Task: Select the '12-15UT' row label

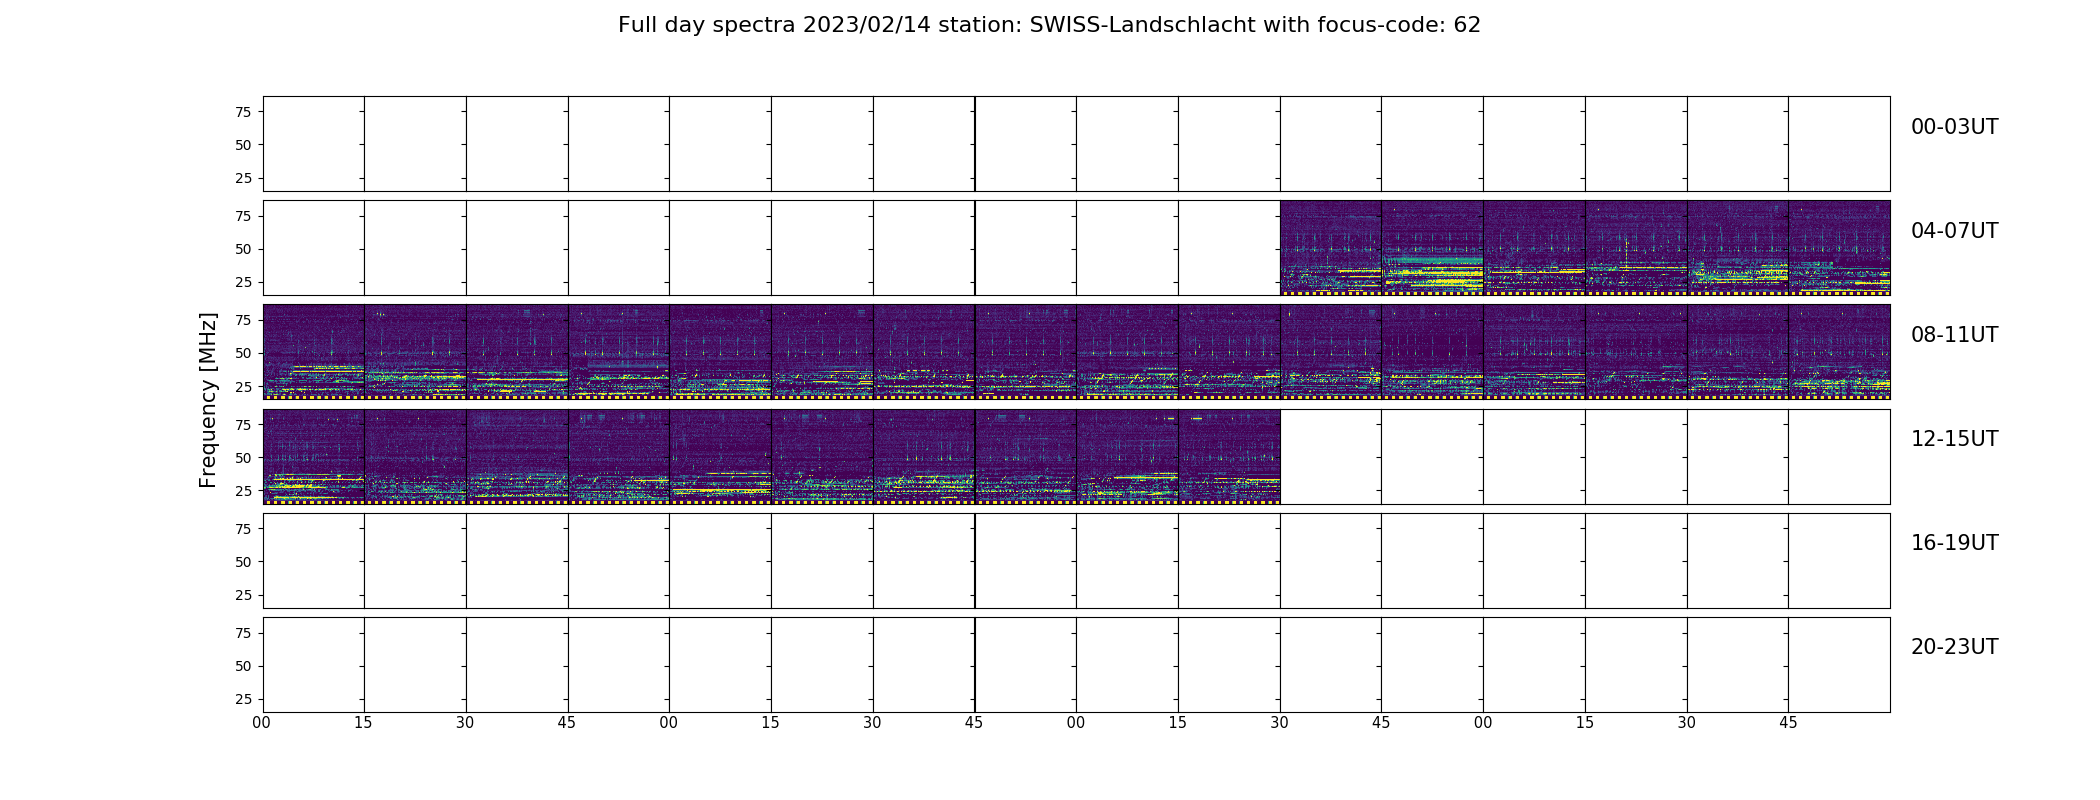Action: click(1954, 439)
